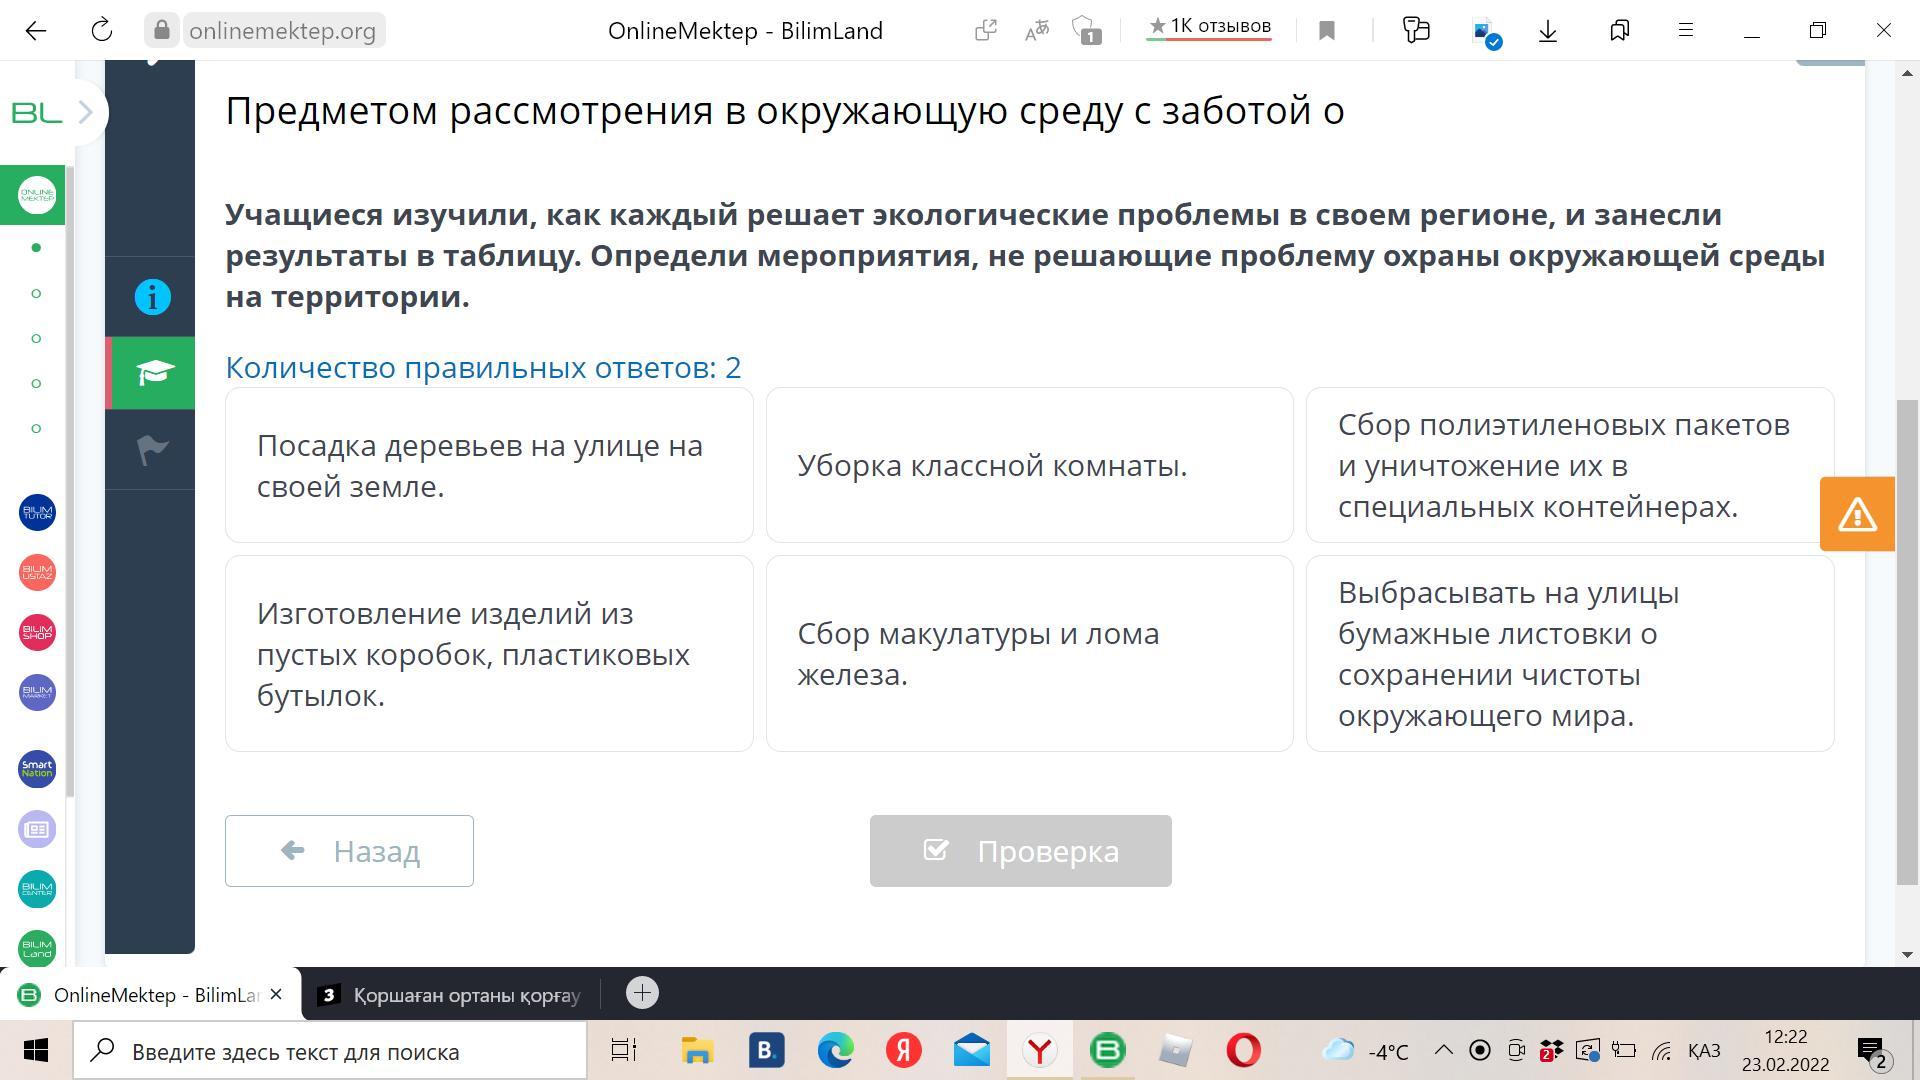This screenshot has height=1080, width=1920.
Task: Open the browser downloads arrow icon
Action: [x=1548, y=31]
